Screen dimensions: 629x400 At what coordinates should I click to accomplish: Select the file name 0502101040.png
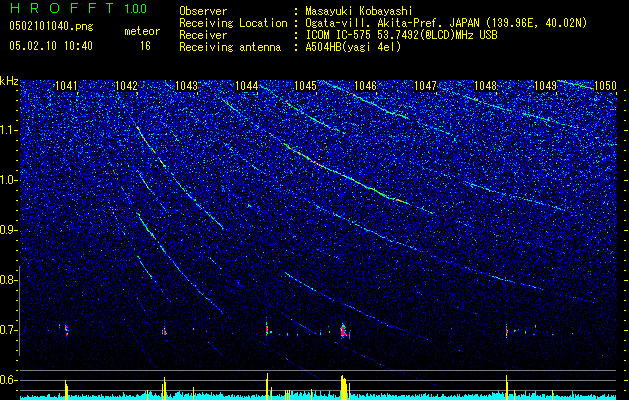point(51,27)
